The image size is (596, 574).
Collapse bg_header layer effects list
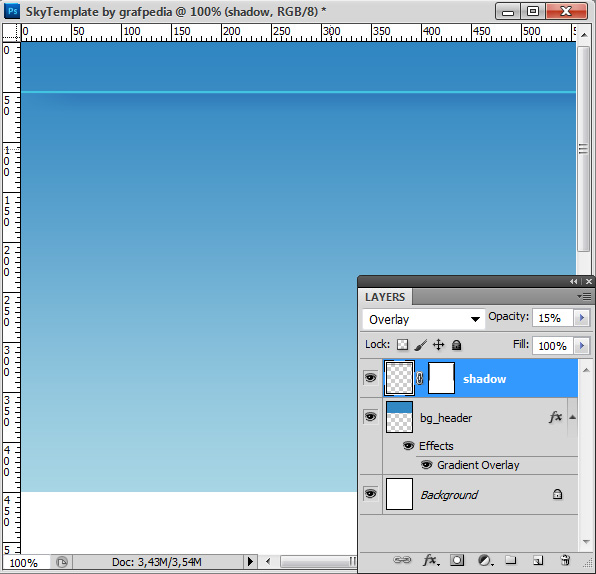[x=572, y=417]
